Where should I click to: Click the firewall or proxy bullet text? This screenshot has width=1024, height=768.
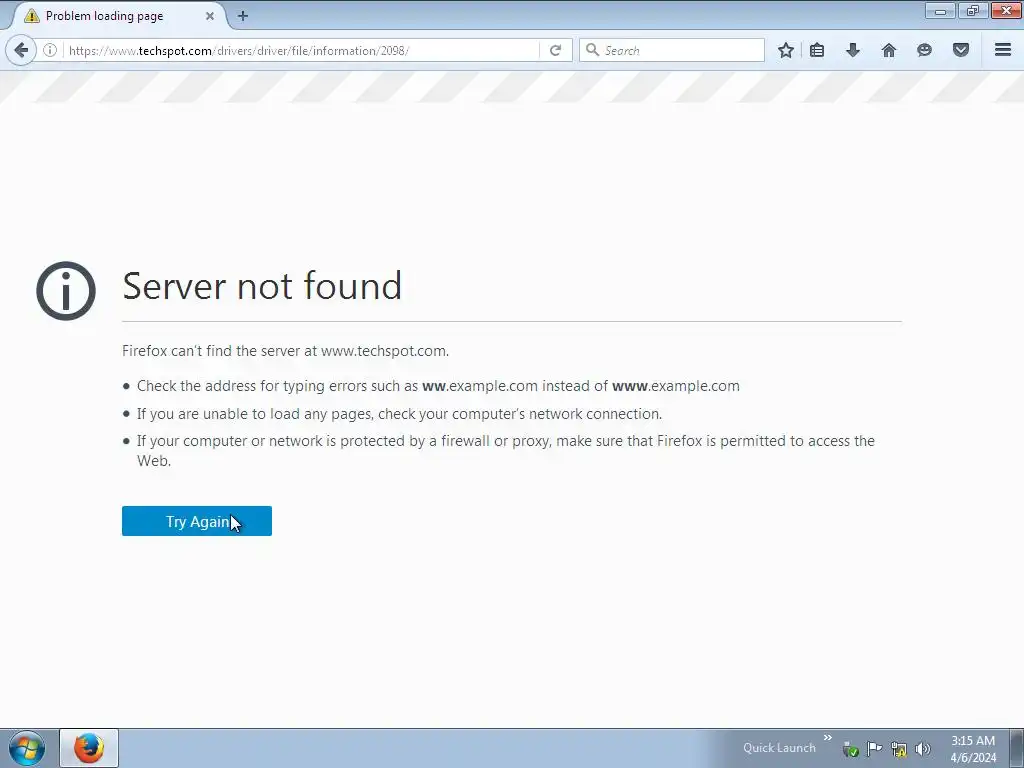[505, 451]
